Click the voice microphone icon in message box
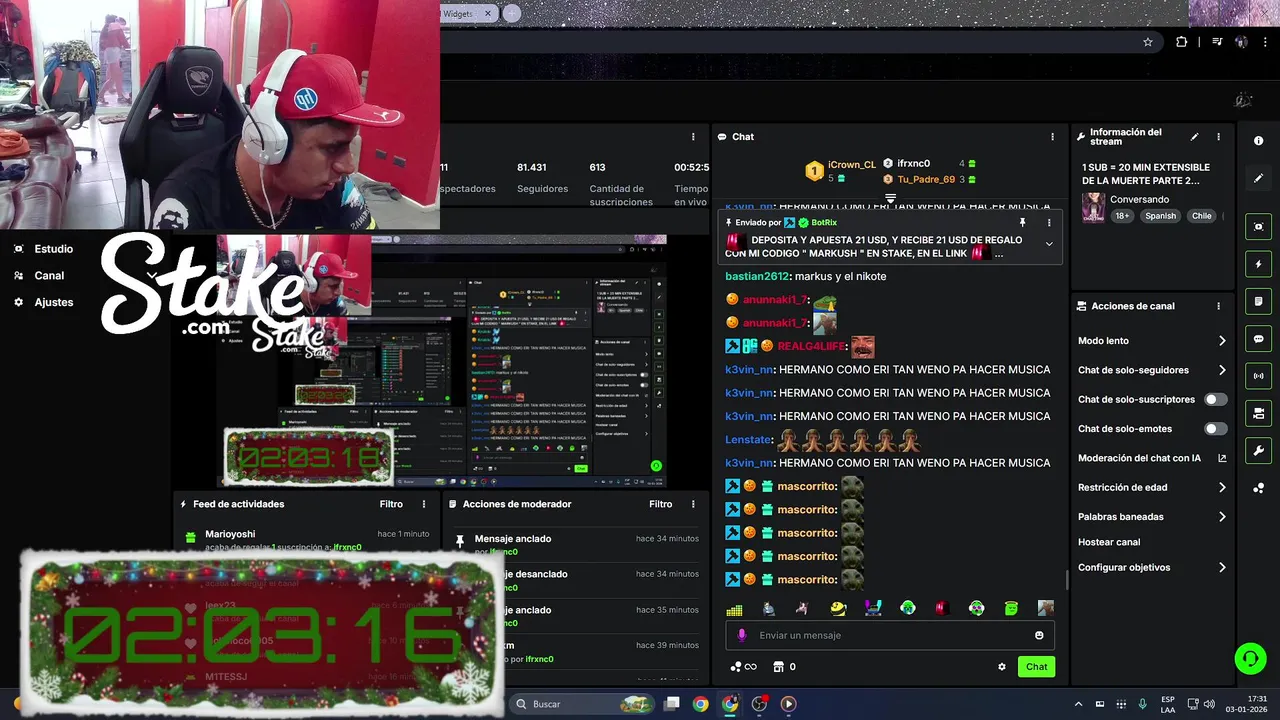1280x720 pixels. click(741, 635)
